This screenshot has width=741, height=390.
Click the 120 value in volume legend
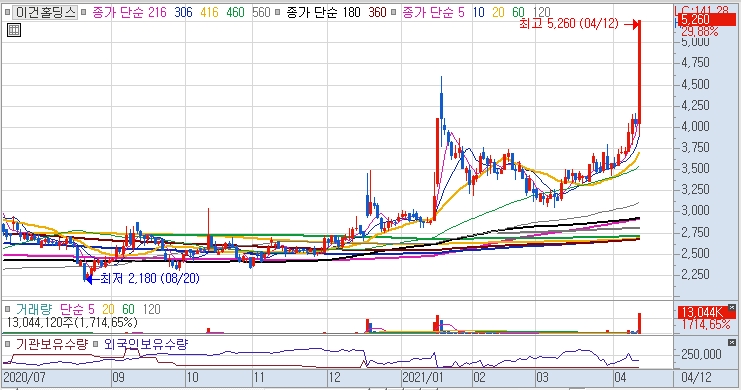[x=151, y=310]
